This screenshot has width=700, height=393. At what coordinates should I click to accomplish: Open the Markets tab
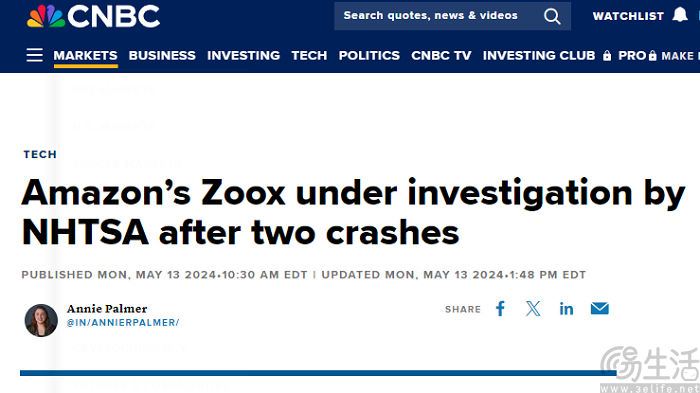85,55
